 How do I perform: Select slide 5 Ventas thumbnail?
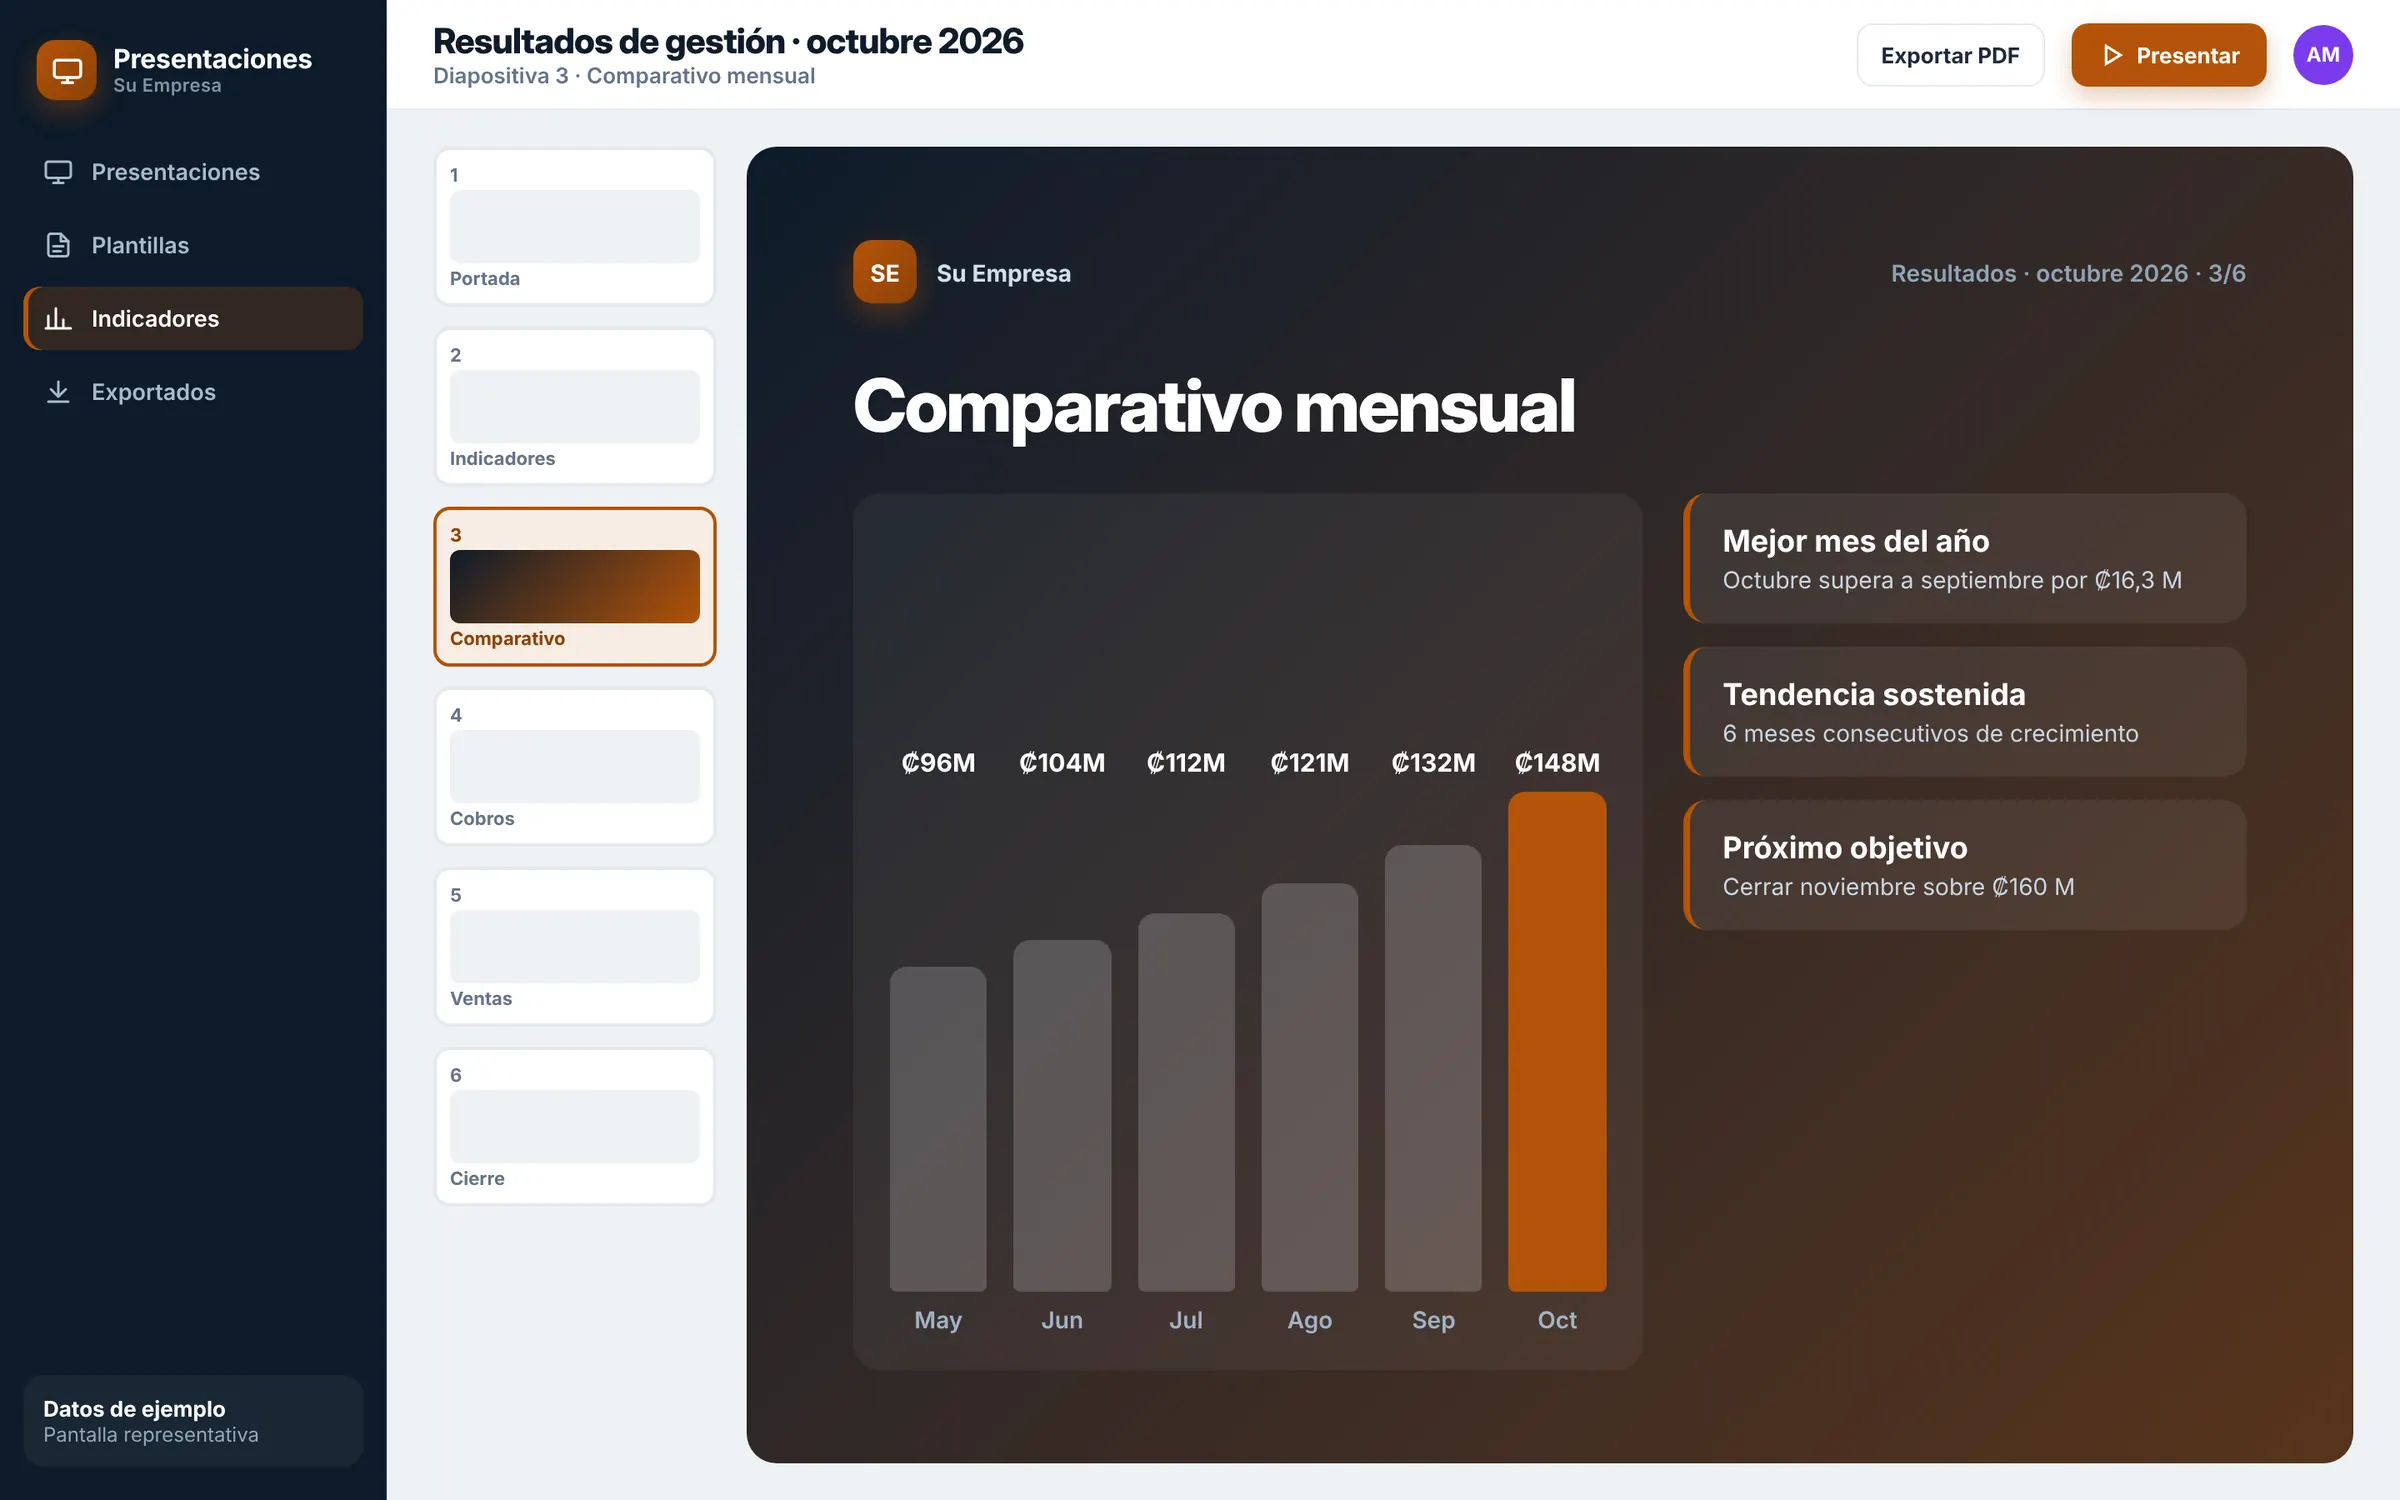tap(575, 947)
